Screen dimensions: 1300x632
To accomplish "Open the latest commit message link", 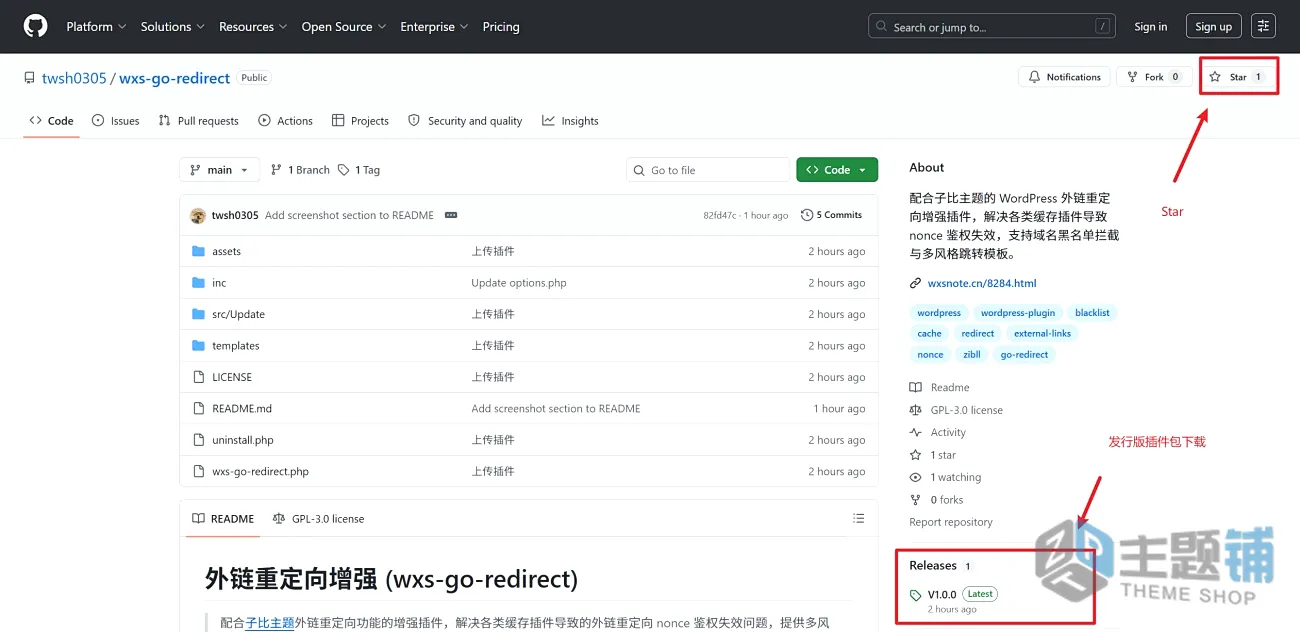I will tap(349, 215).
